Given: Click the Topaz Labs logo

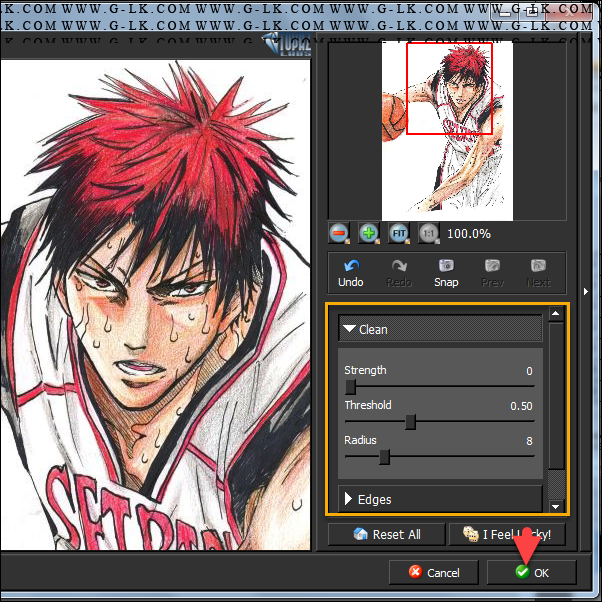Looking at the screenshot, I should (287, 45).
